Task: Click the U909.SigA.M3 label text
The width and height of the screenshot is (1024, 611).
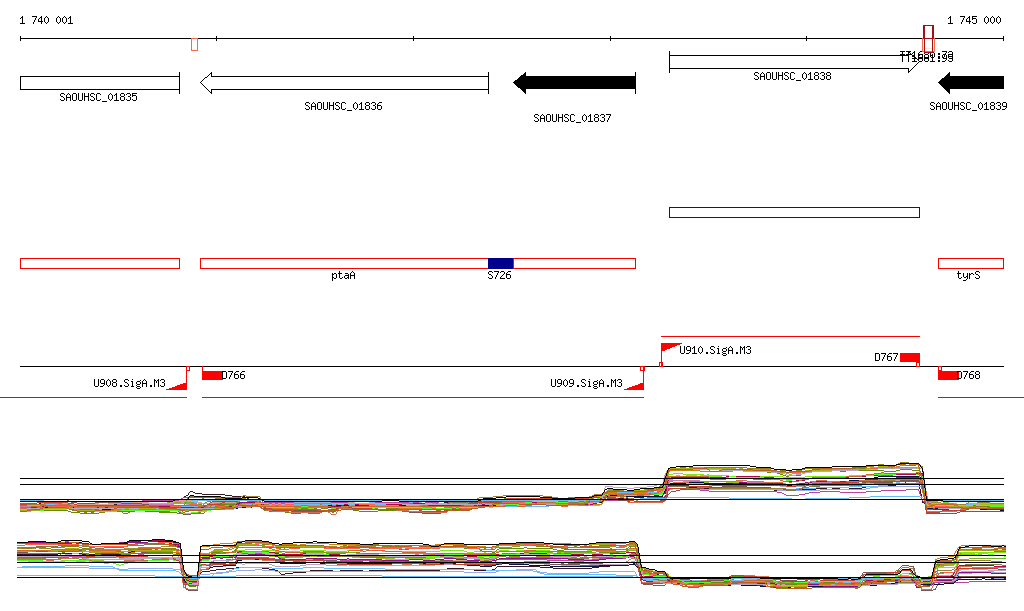Action: (586, 383)
